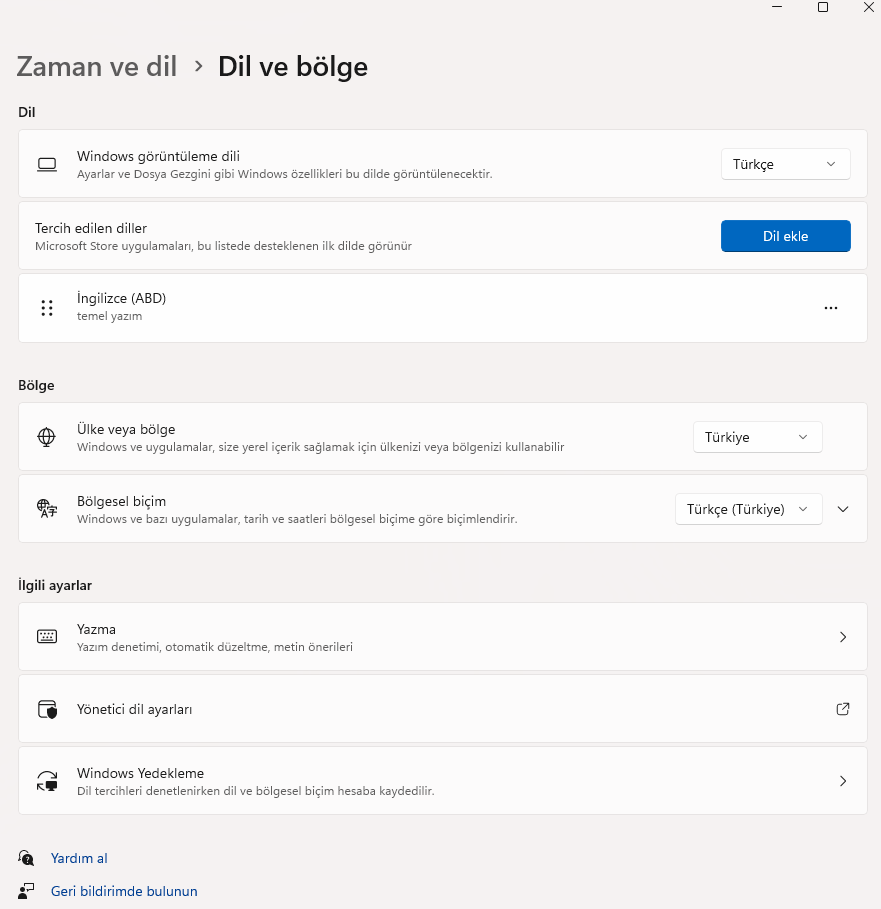
Task: Open the three-dot menu for İngilizce (ABD)
Action: point(831,308)
